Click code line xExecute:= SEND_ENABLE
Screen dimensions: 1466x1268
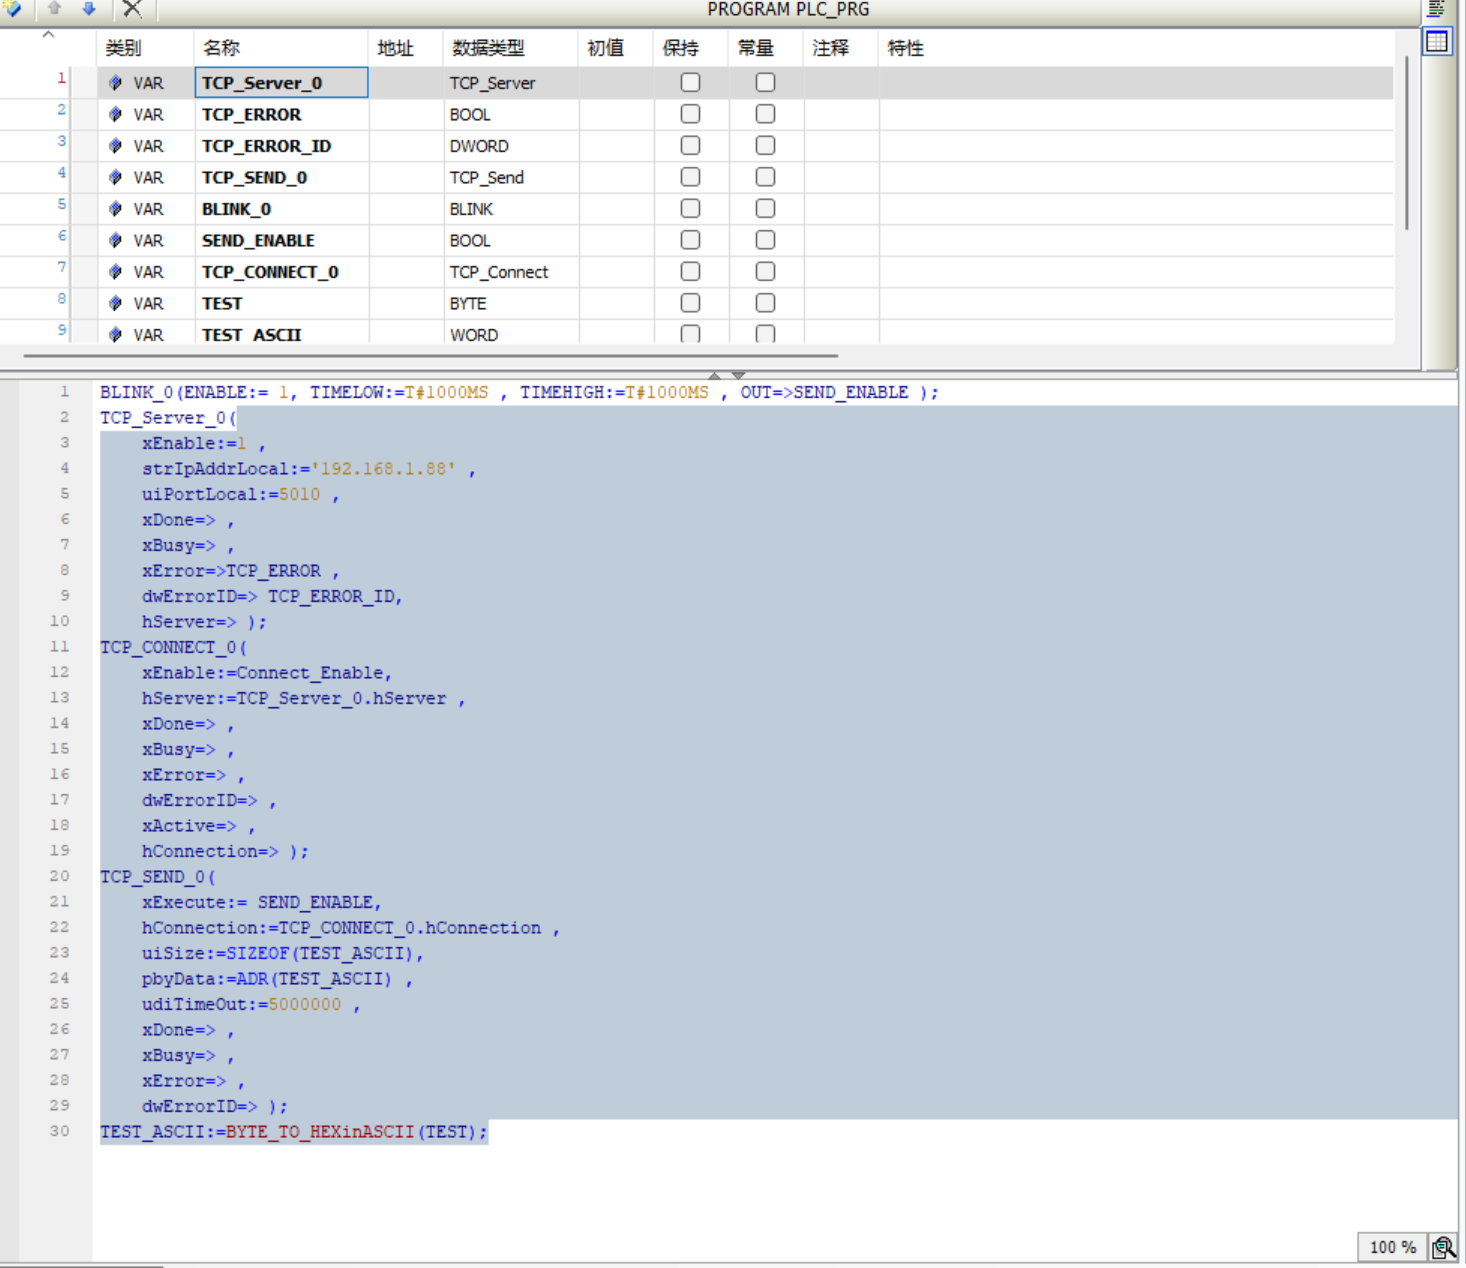261,902
